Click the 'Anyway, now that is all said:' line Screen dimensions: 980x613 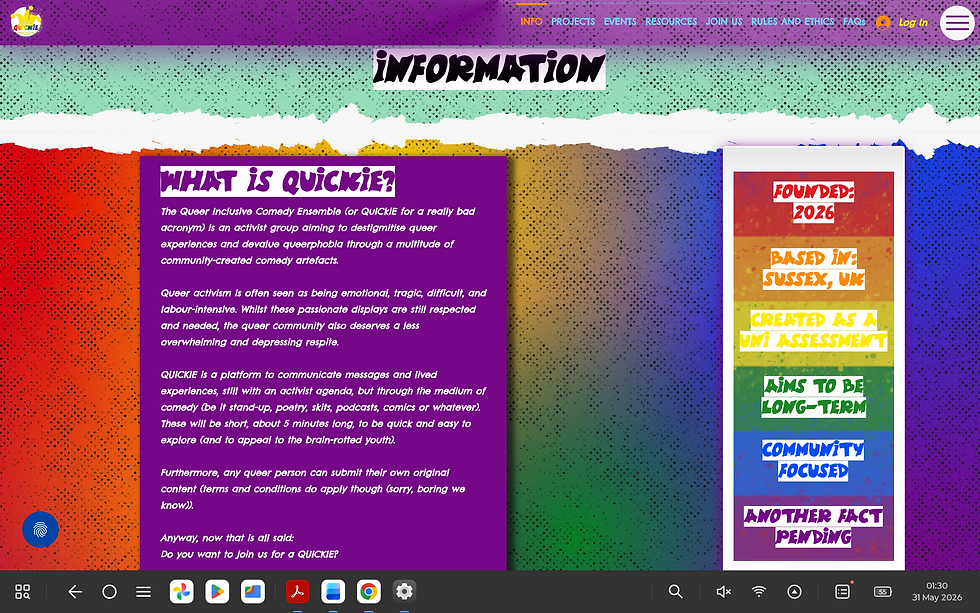point(227,538)
